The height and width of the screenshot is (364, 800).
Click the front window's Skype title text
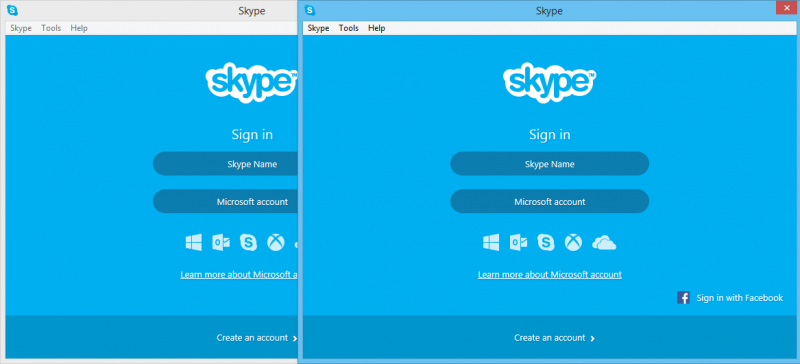point(549,11)
